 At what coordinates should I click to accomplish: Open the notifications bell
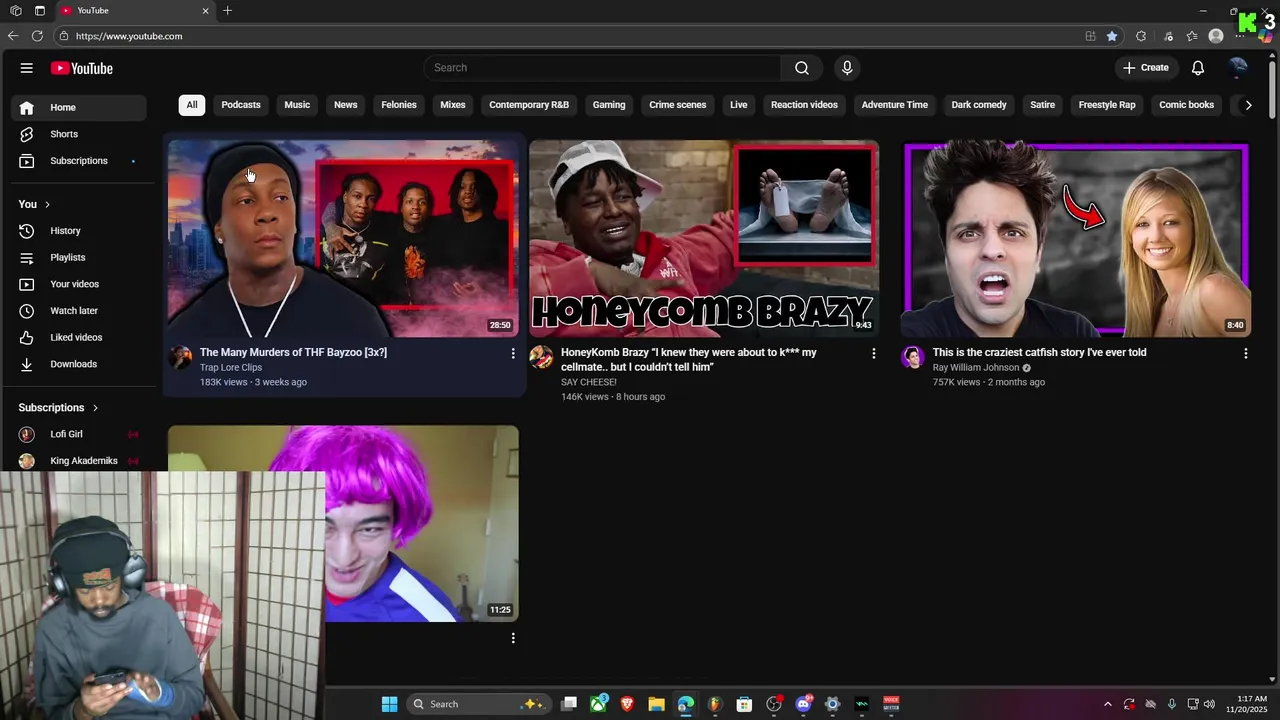click(1198, 68)
